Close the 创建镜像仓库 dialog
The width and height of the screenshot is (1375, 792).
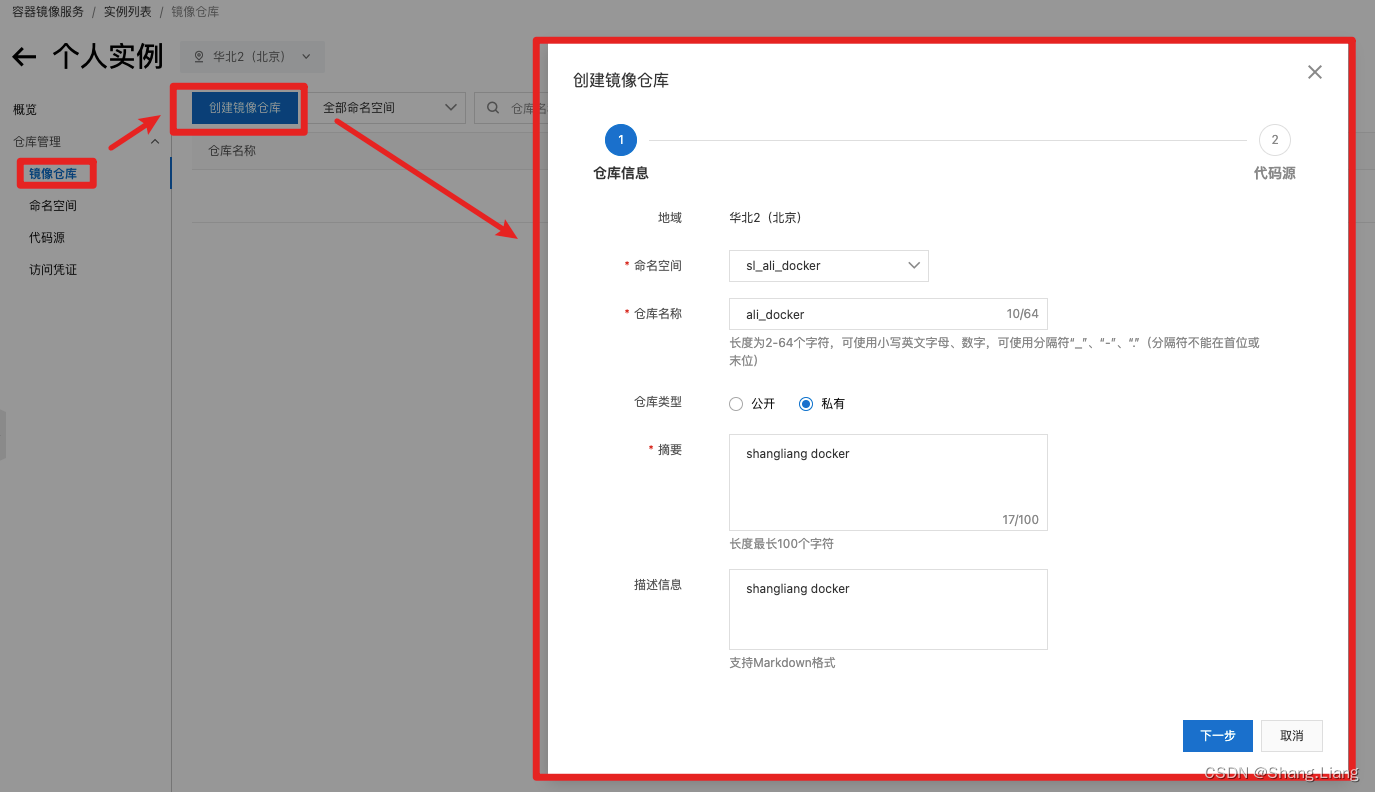point(1314,72)
